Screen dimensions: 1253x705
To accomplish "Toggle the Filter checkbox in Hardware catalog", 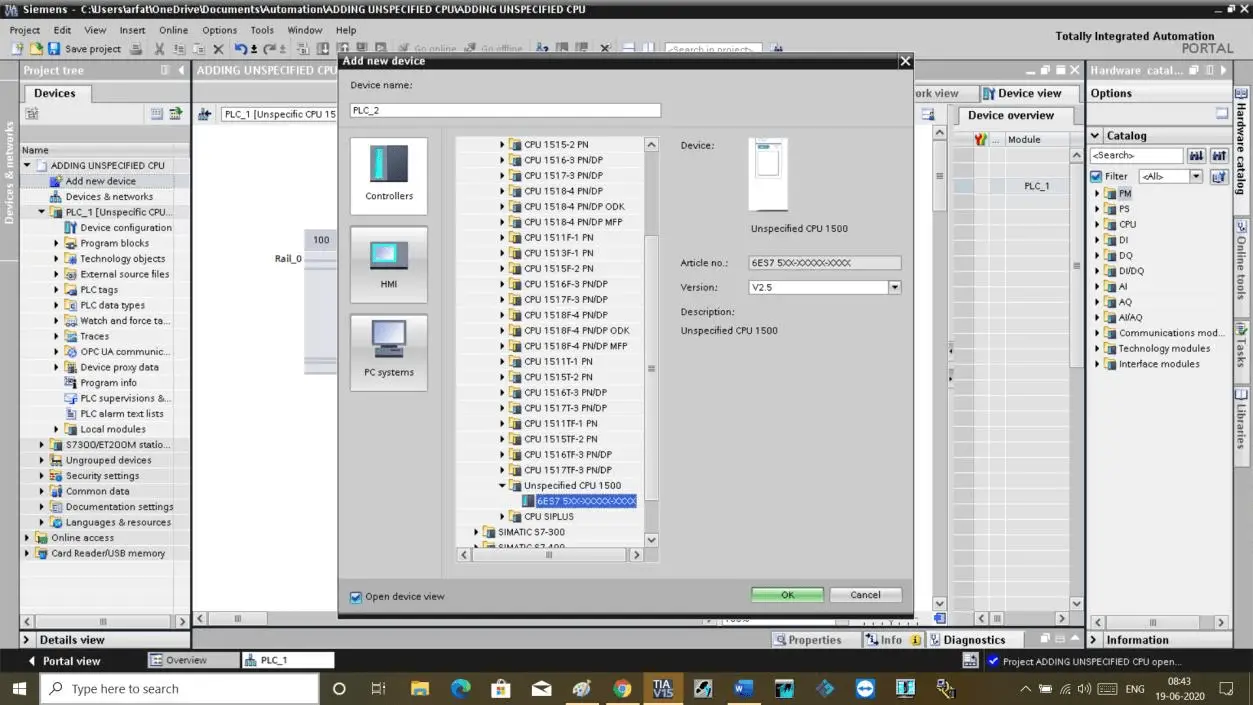I will click(1096, 176).
